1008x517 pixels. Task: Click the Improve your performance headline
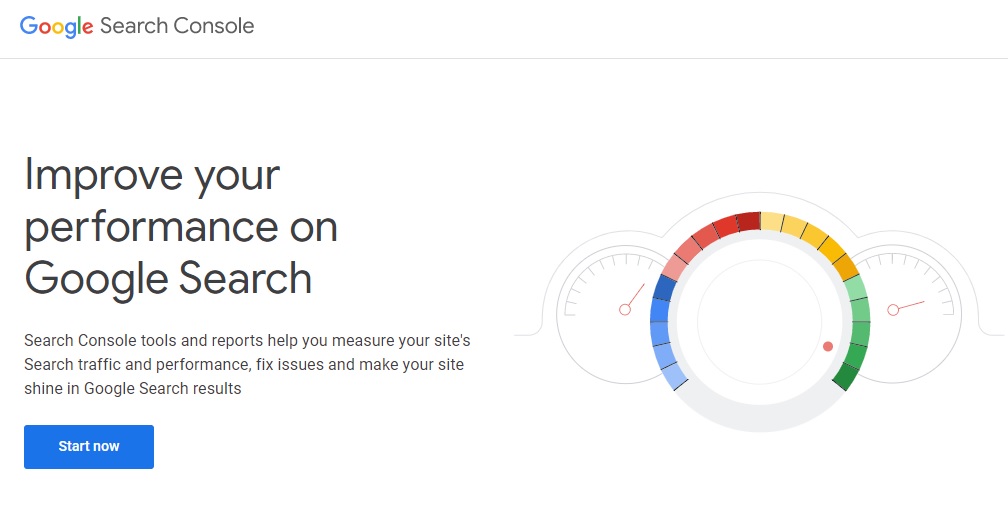[181, 226]
